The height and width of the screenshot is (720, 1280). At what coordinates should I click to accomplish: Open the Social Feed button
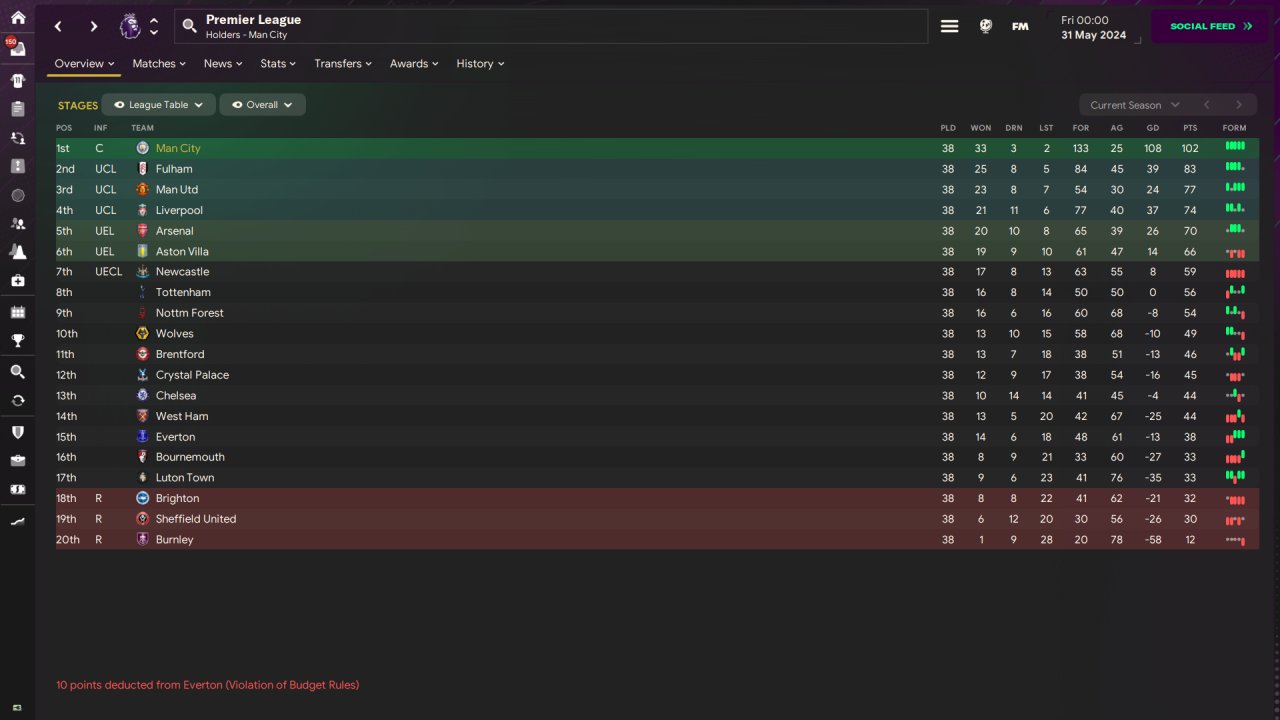[x=1209, y=27]
